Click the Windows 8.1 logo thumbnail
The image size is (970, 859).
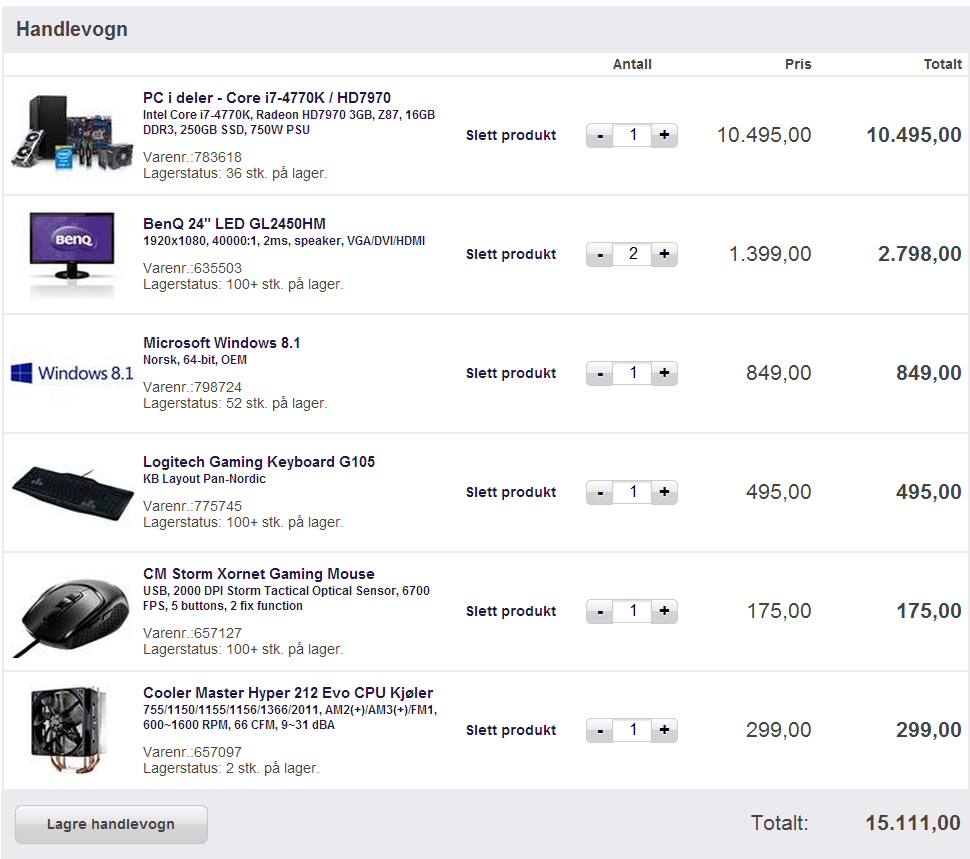coord(72,373)
